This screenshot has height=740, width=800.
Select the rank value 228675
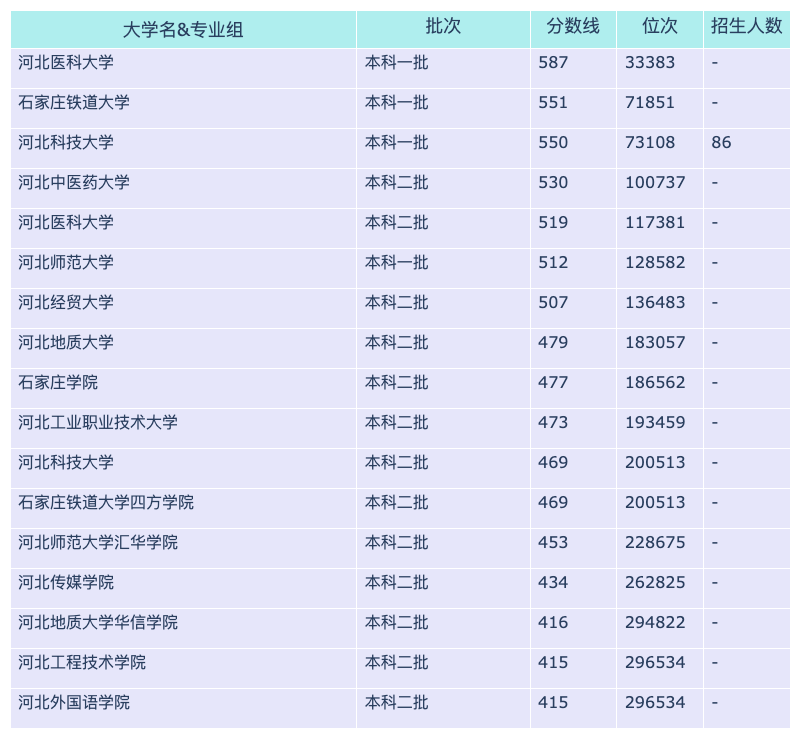point(655,542)
